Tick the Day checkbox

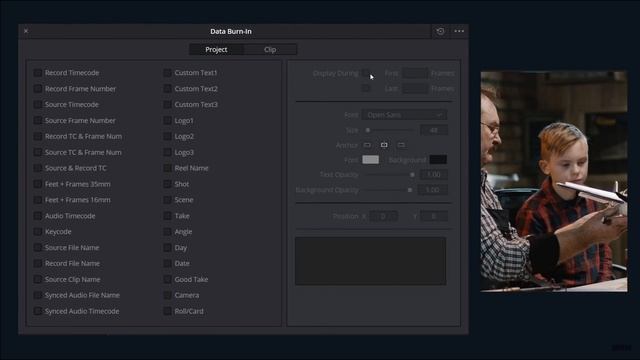click(x=167, y=248)
